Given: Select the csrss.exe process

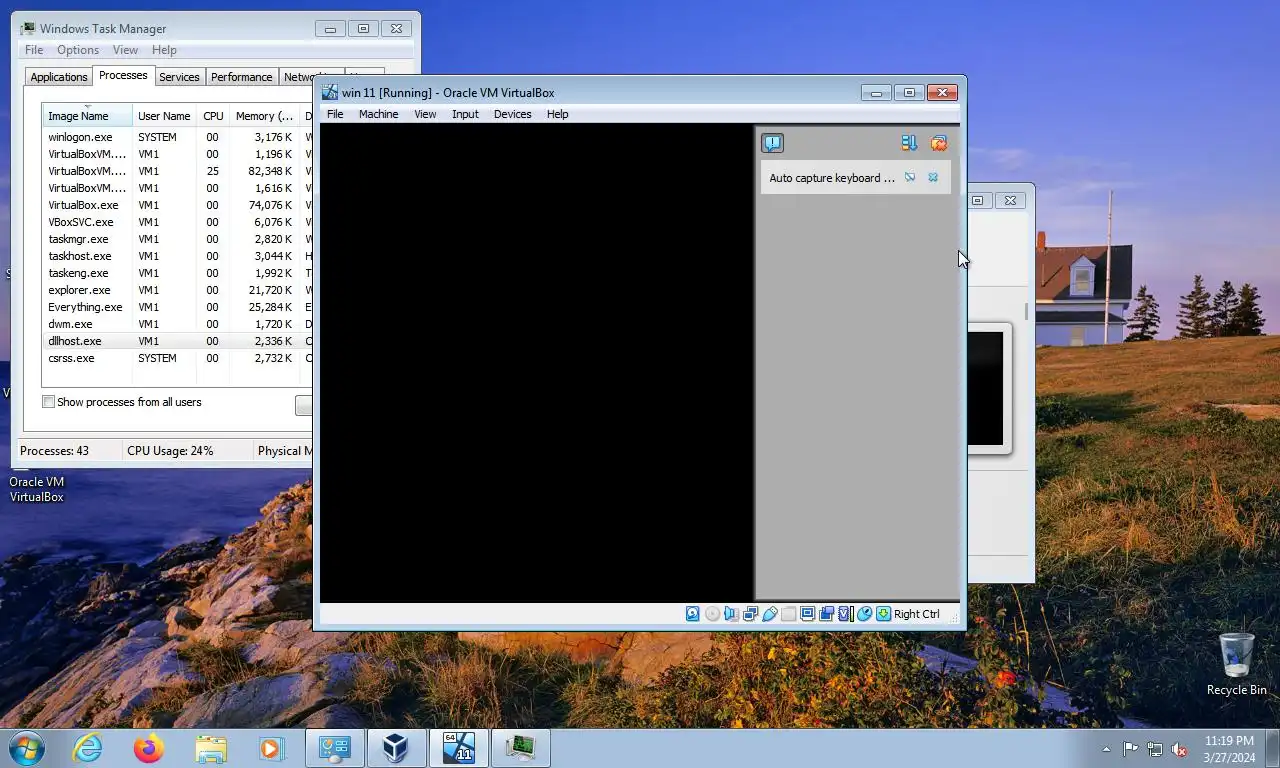Looking at the screenshot, I should click(176, 358).
